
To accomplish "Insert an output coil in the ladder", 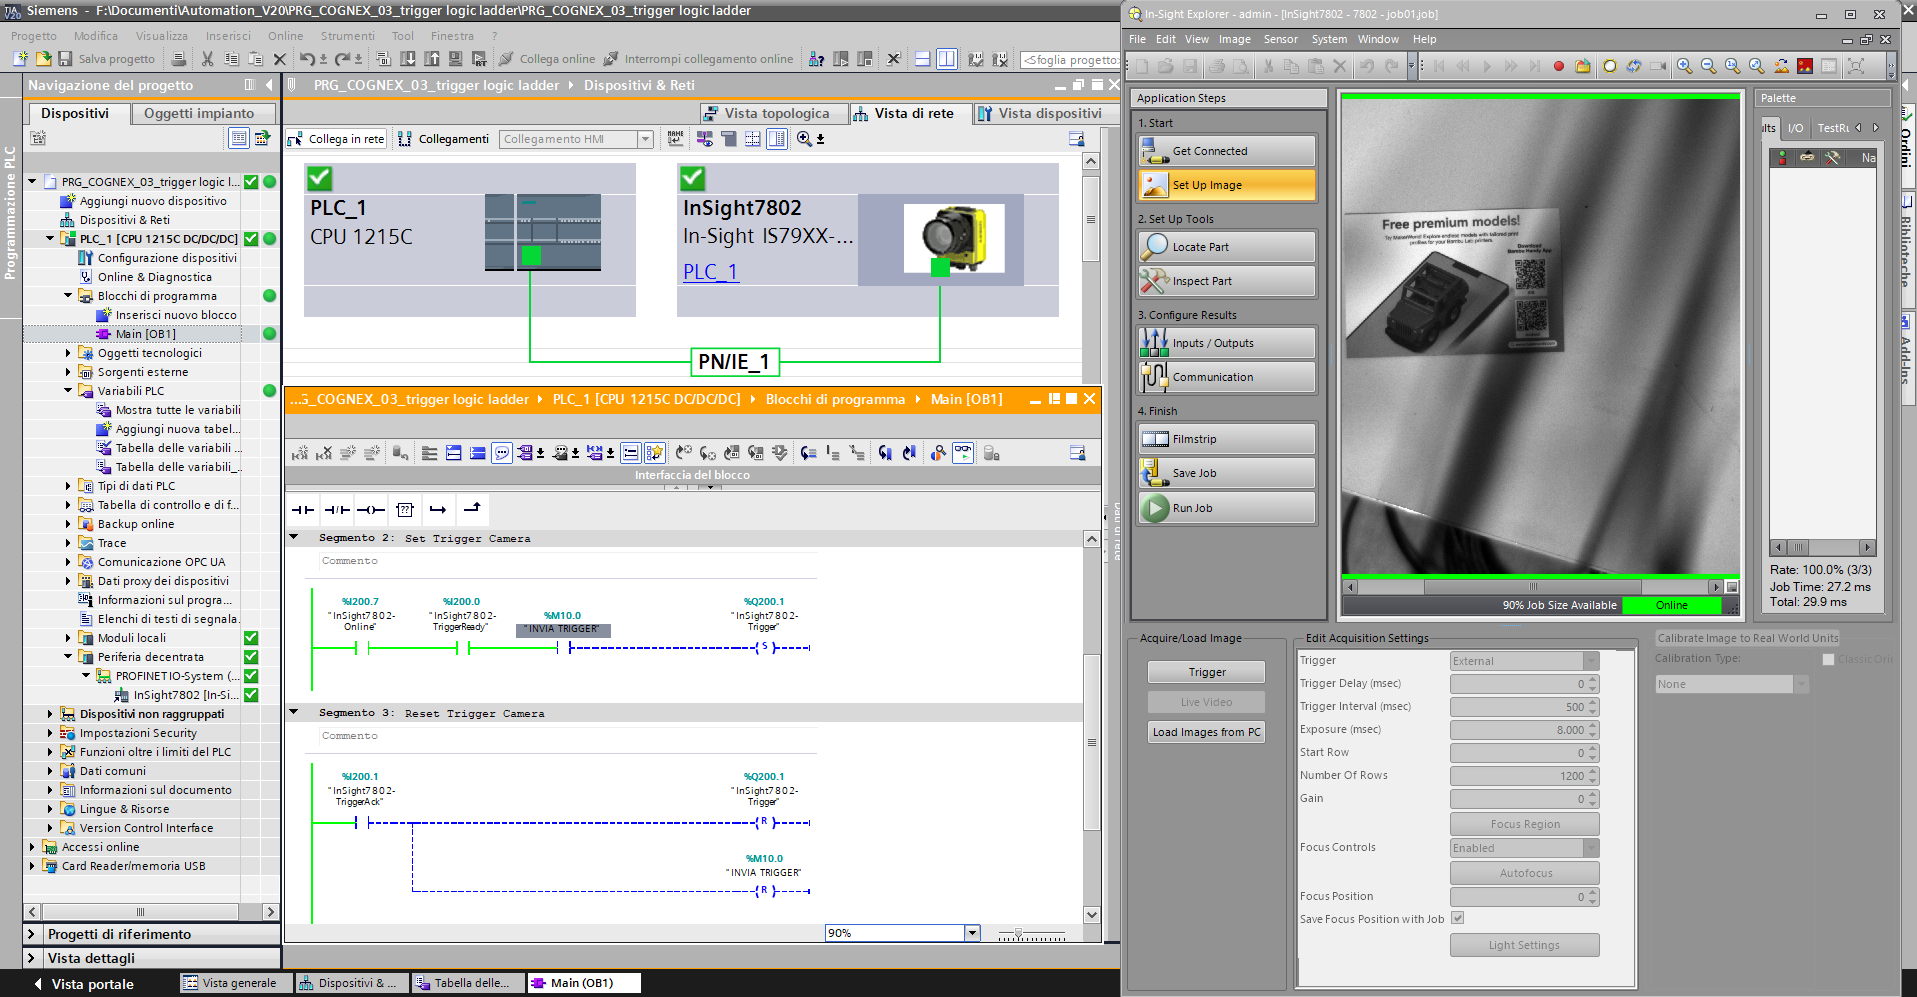I will click(371, 510).
